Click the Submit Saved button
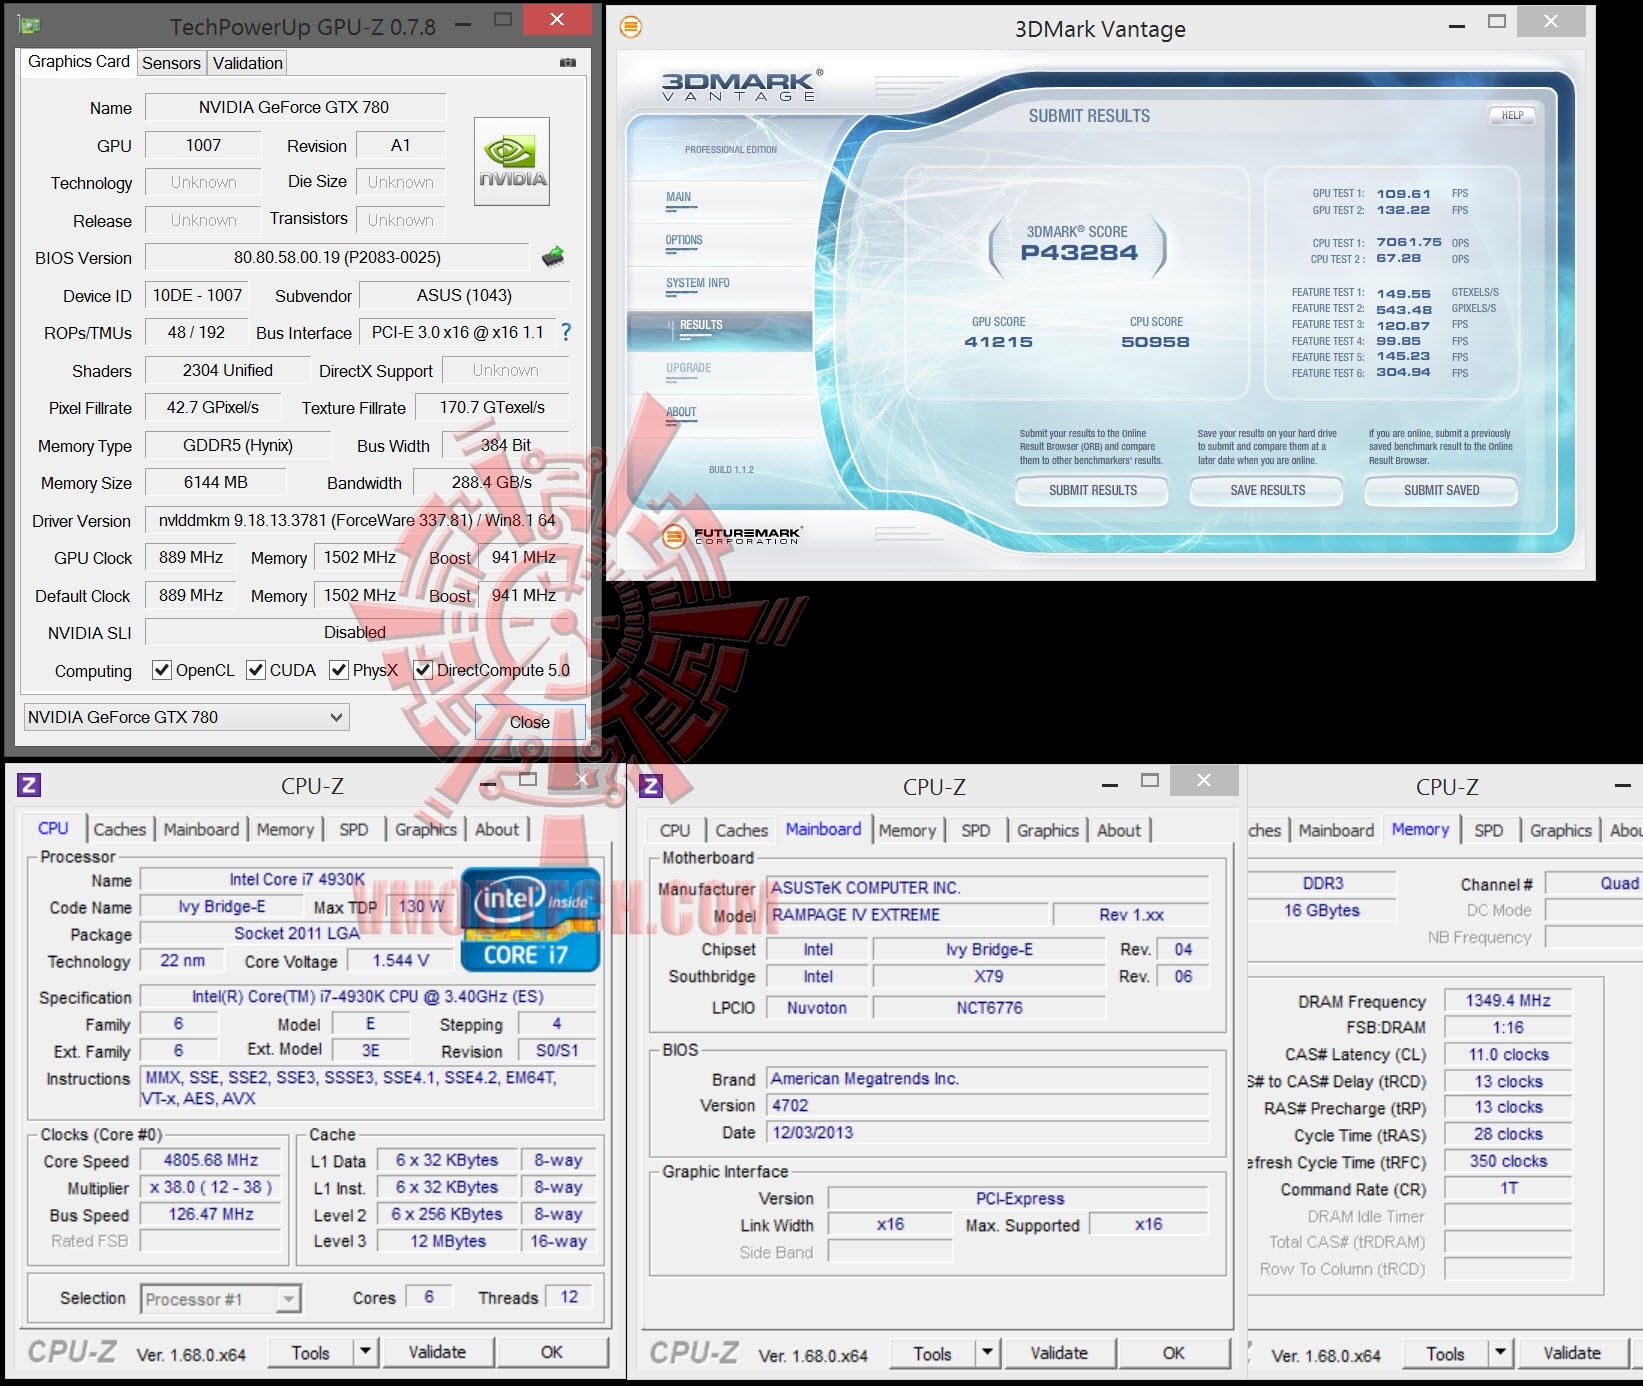The image size is (1643, 1386). [x=1441, y=490]
